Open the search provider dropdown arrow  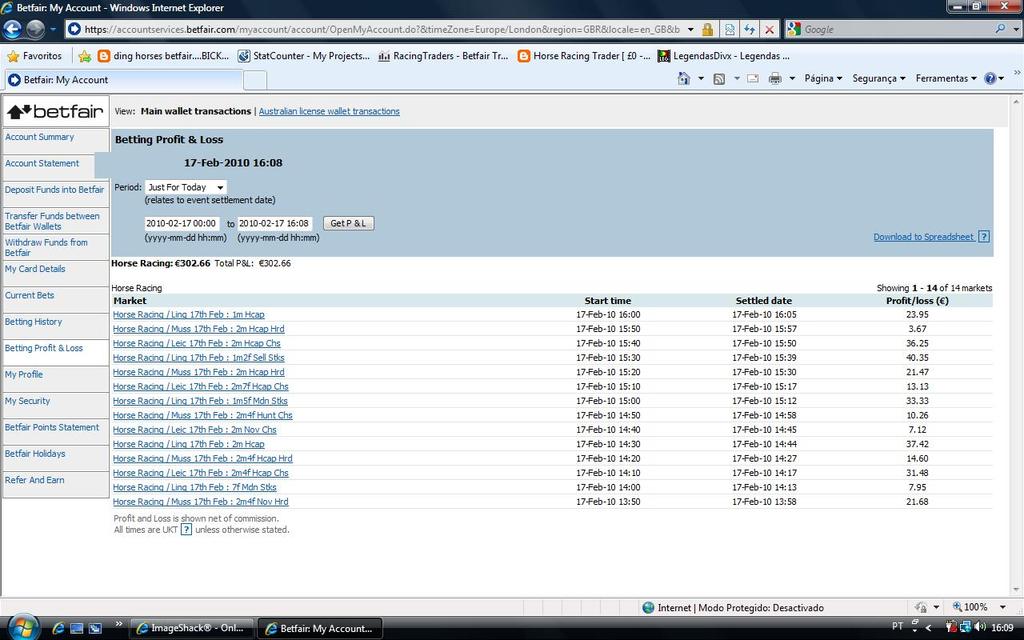1015,29
